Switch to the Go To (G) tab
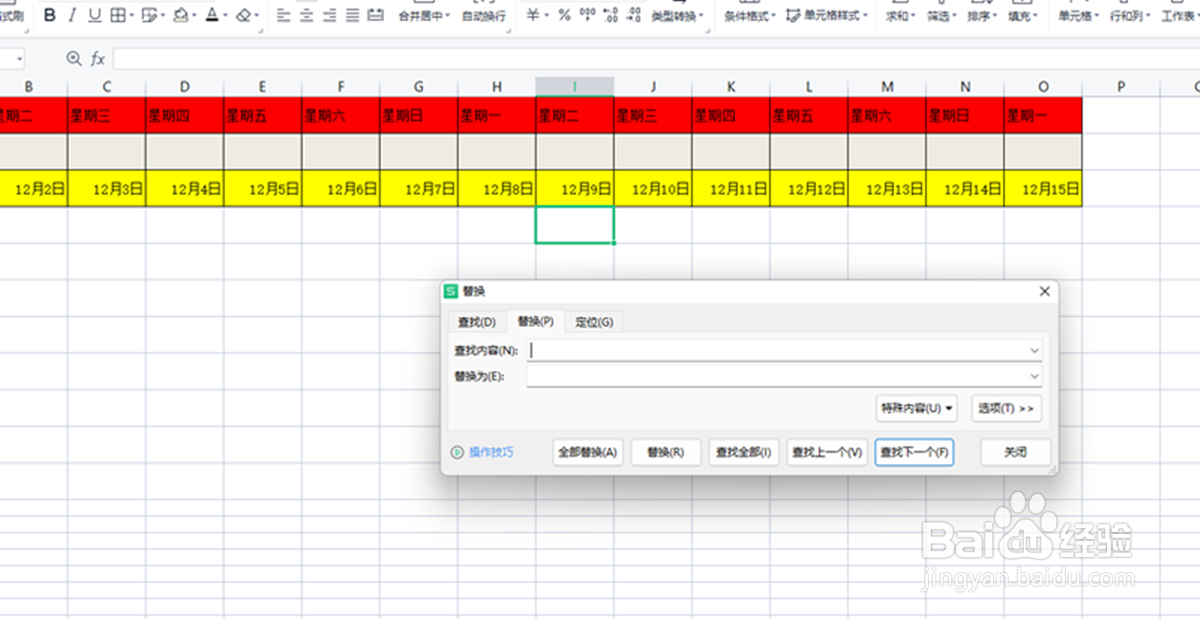Viewport: 1200px width, 619px height. [594, 321]
